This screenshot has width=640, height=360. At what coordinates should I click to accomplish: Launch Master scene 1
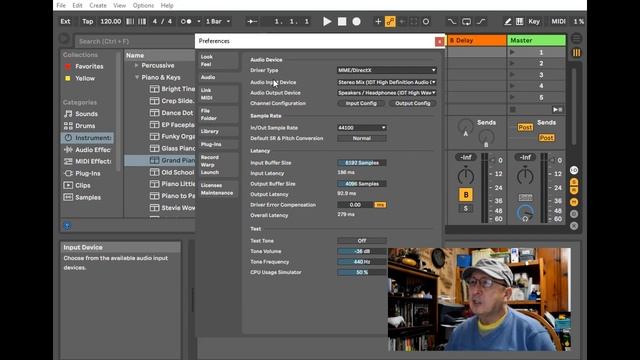point(512,52)
